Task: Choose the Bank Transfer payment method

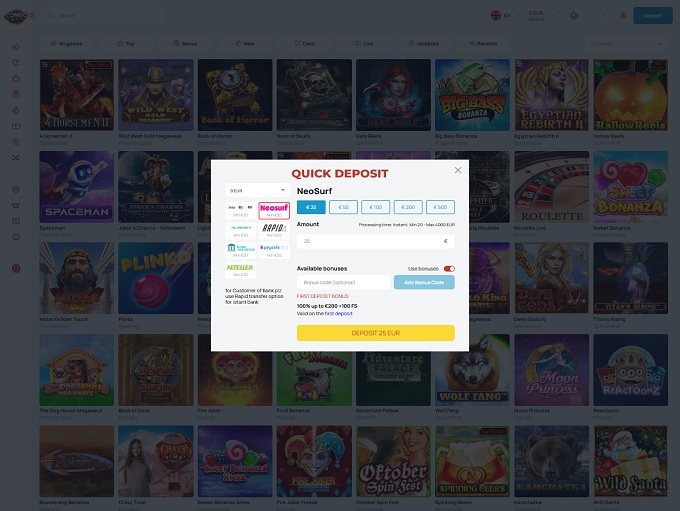Action: [x=240, y=248]
